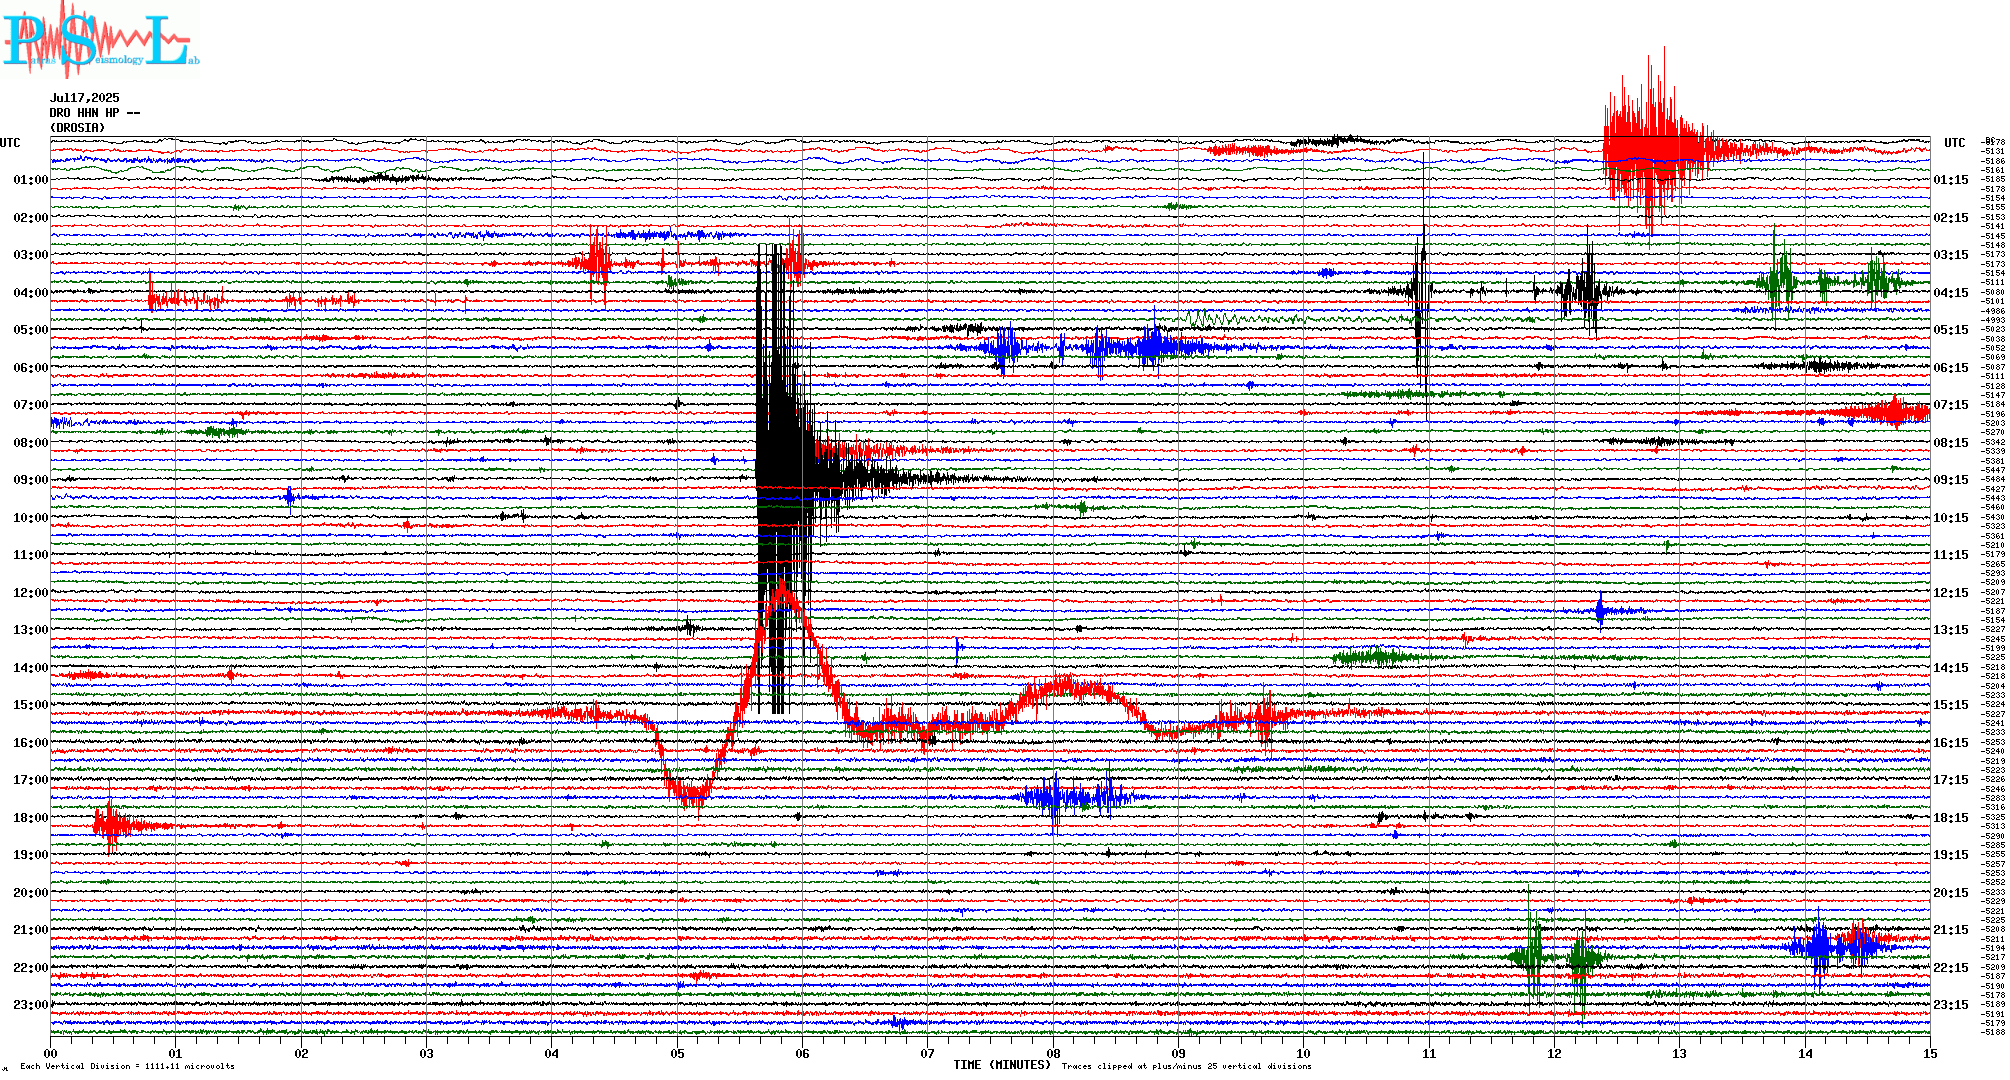This screenshot has width=2010, height=1080.
Task: Click the 16:00 hour label
Action: pyautogui.click(x=30, y=743)
